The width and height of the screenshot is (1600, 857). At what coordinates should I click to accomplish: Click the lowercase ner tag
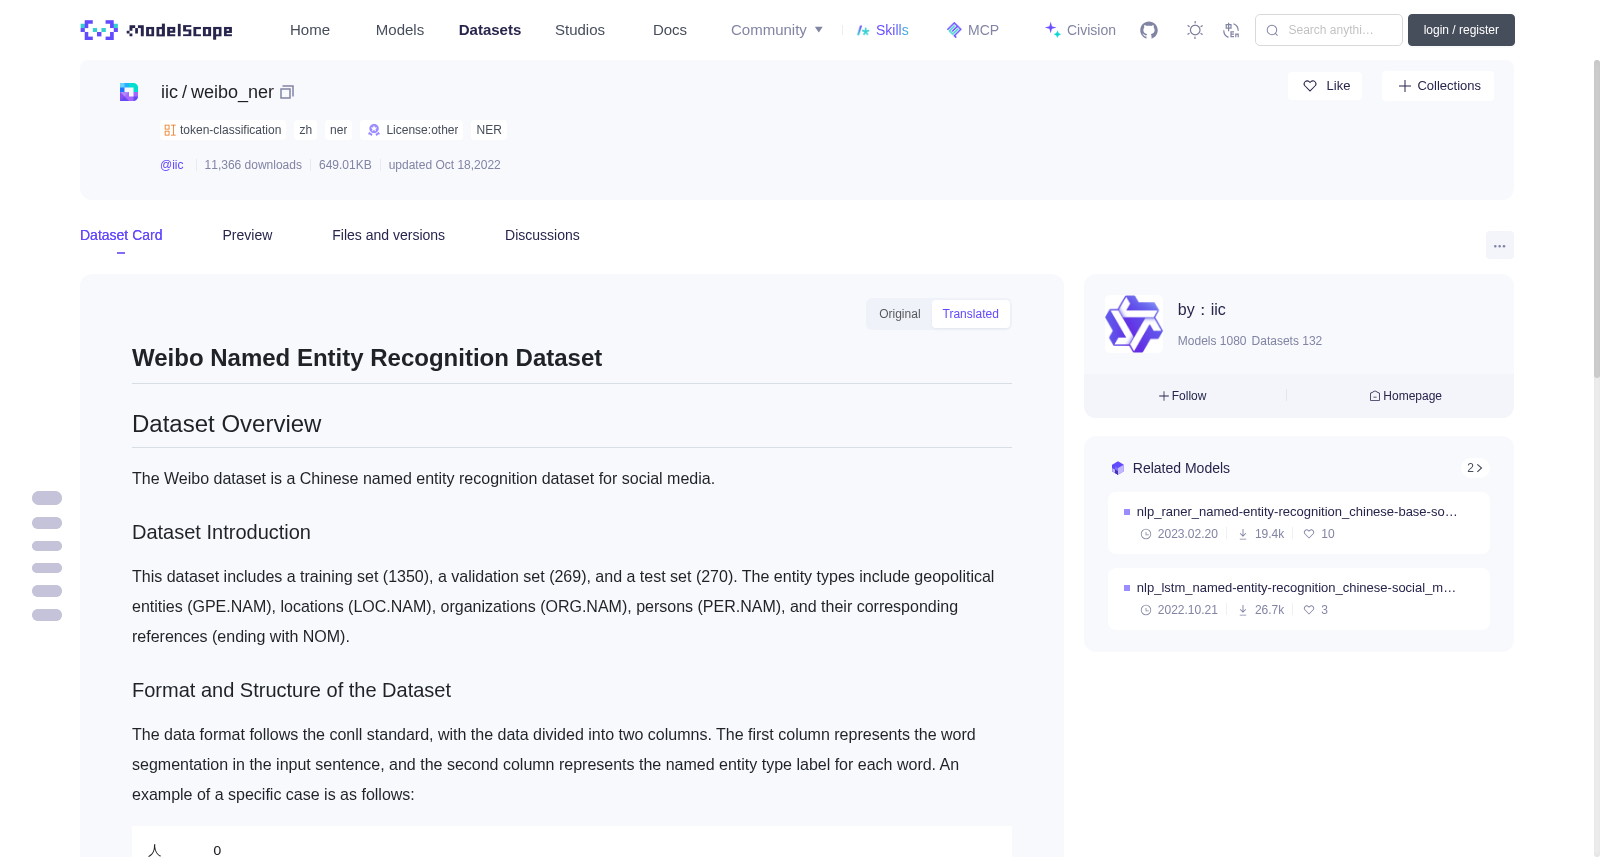(x=339, y=130)
